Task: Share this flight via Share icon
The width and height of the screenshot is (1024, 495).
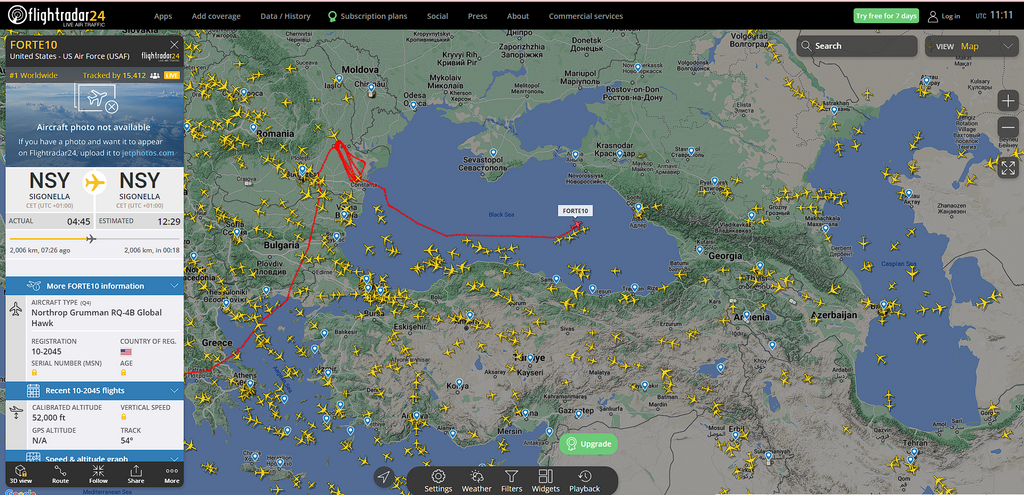Action: pyautogui.click(x=136, y=474)
